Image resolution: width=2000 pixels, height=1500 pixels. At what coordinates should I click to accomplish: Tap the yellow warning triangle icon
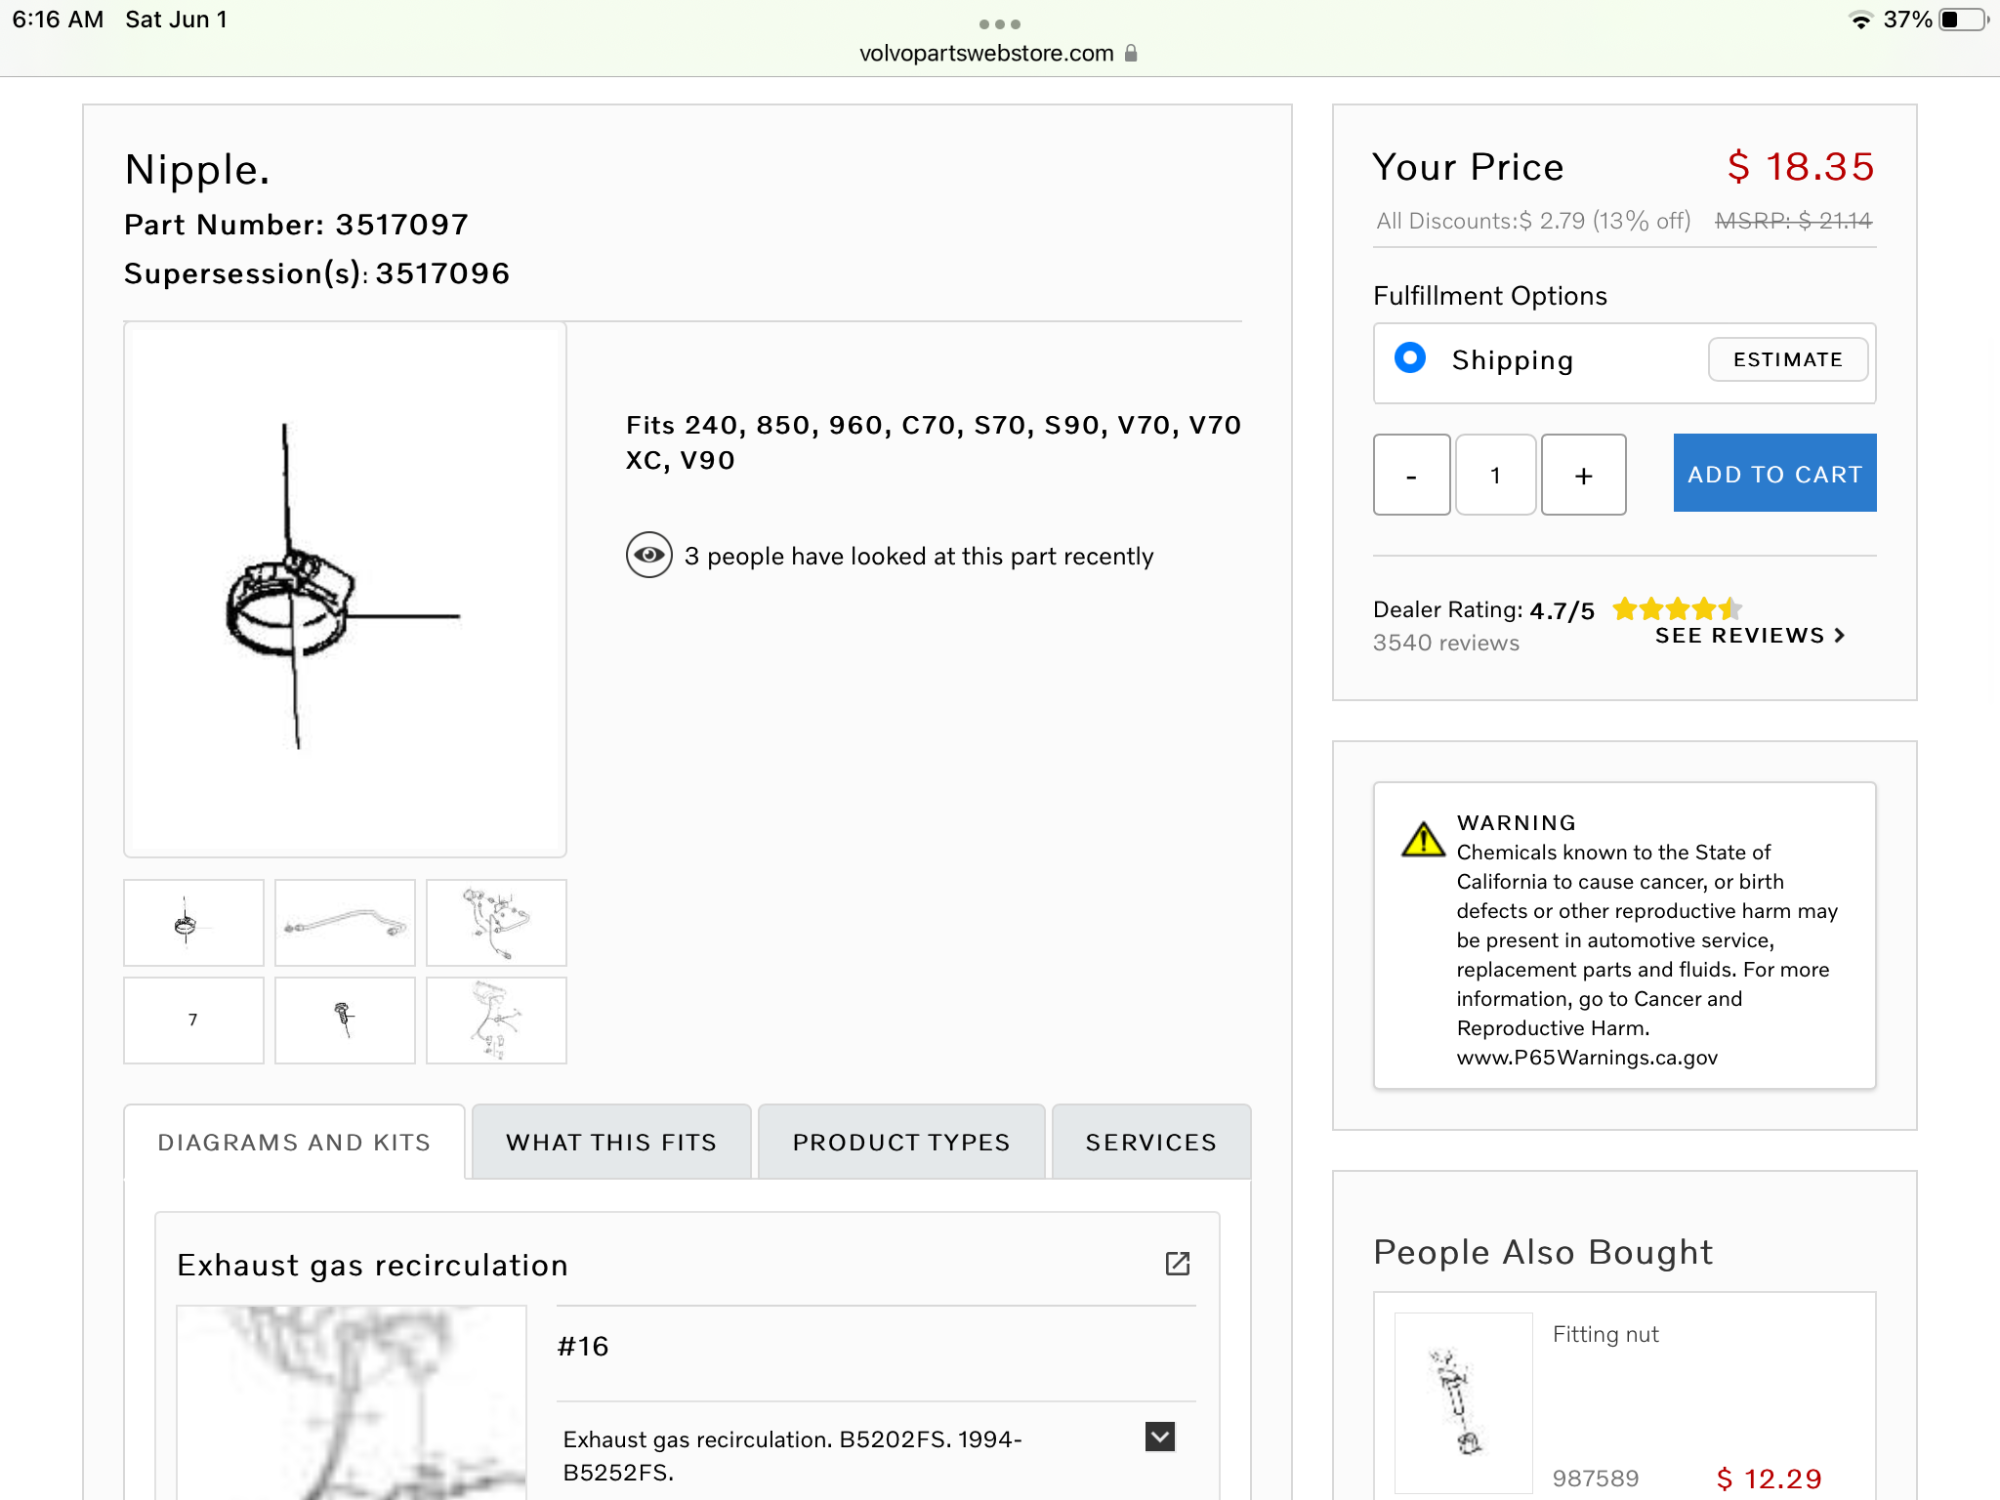coord(1422,839)
